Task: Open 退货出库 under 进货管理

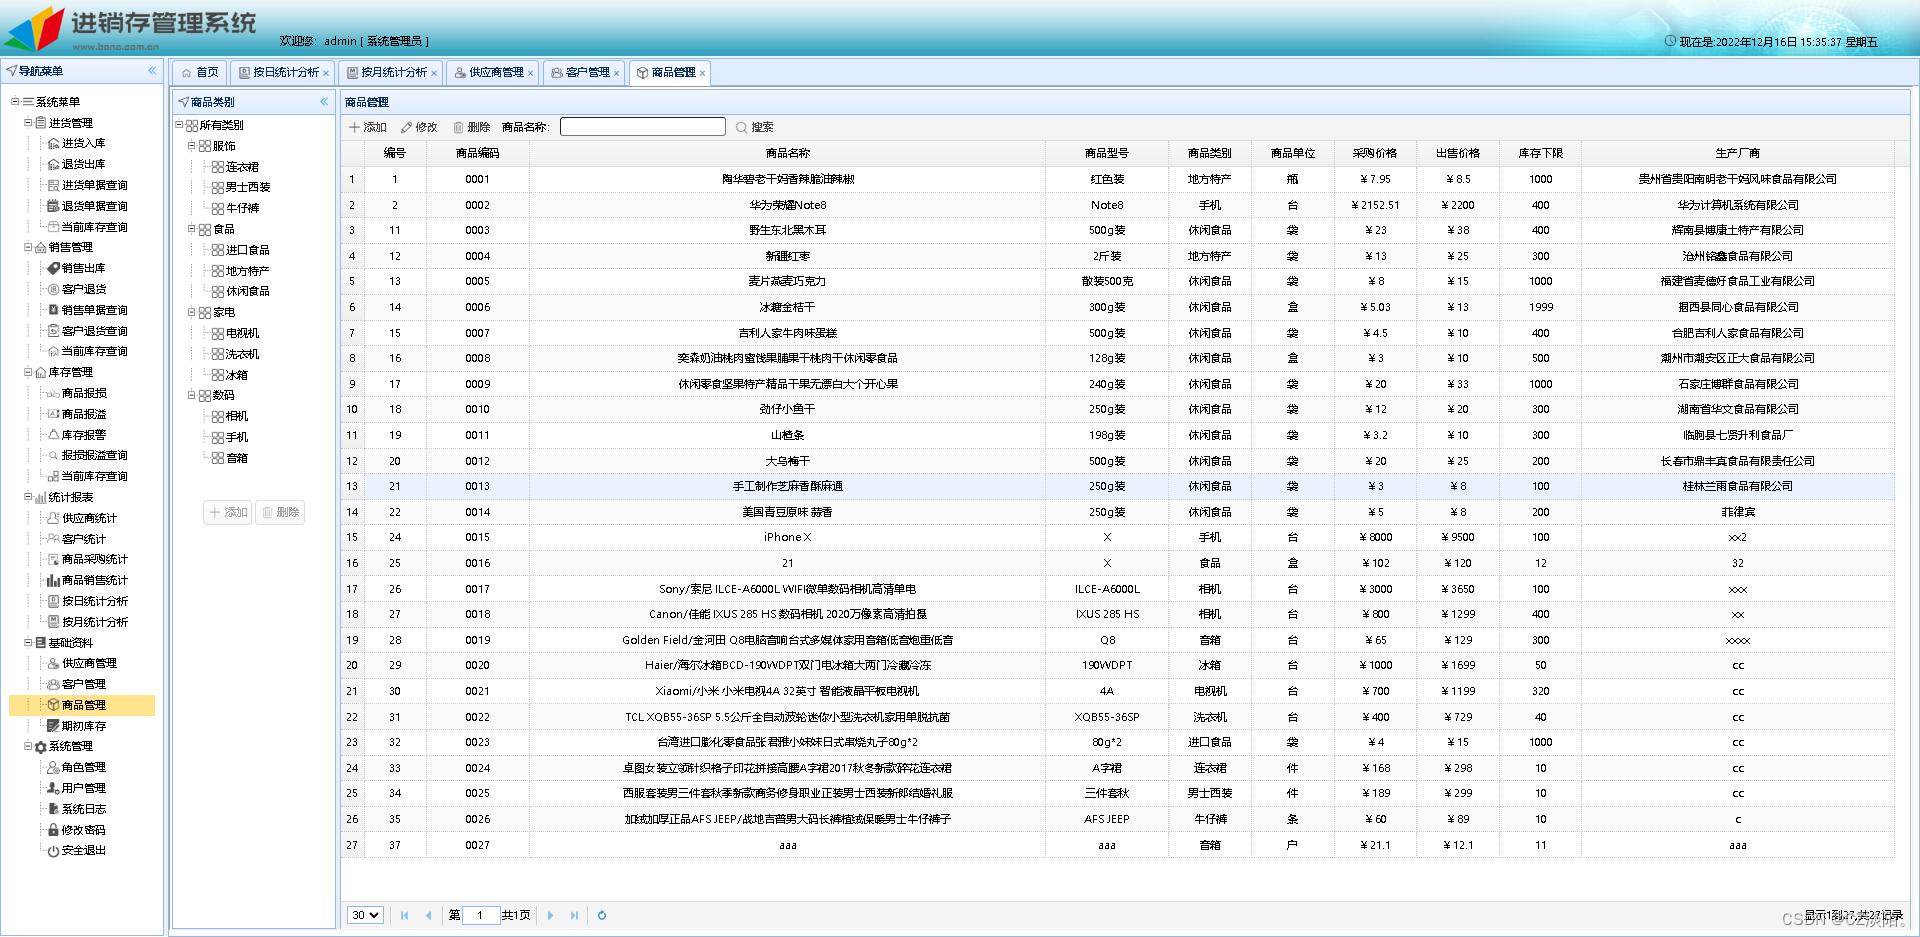Action: point(83,164)
